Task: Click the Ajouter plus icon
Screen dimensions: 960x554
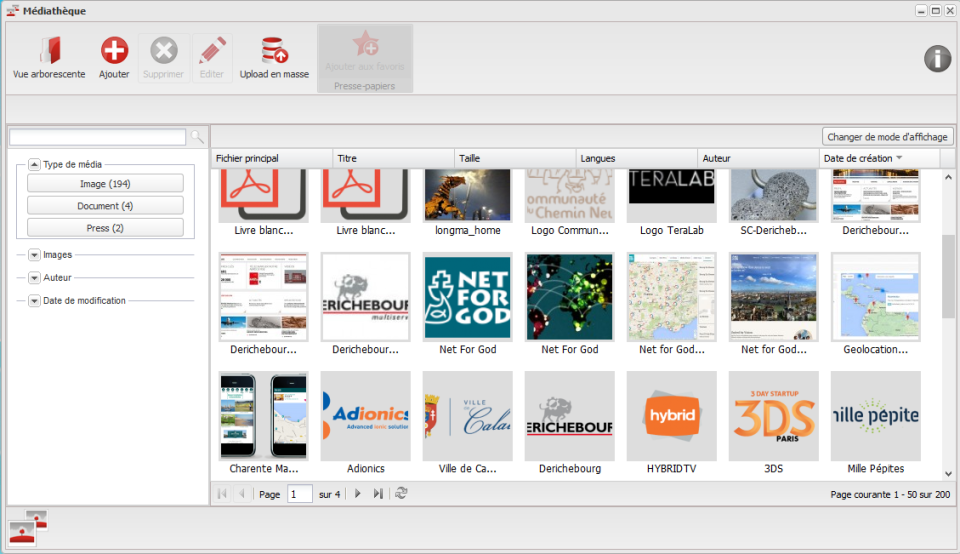Action: [114, 51]
